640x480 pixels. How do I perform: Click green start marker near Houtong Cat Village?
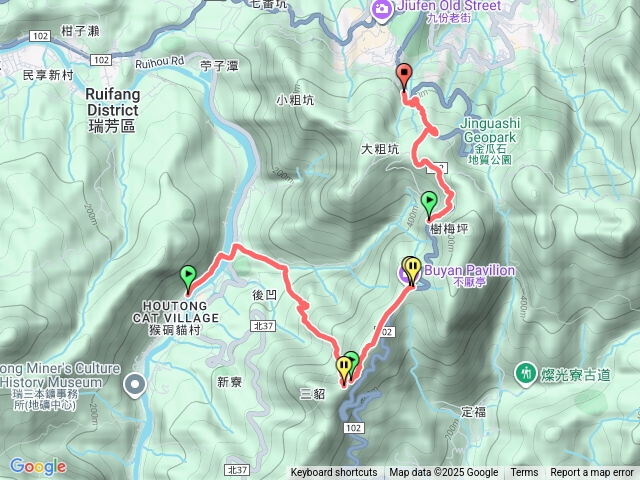tap(188, 279)
